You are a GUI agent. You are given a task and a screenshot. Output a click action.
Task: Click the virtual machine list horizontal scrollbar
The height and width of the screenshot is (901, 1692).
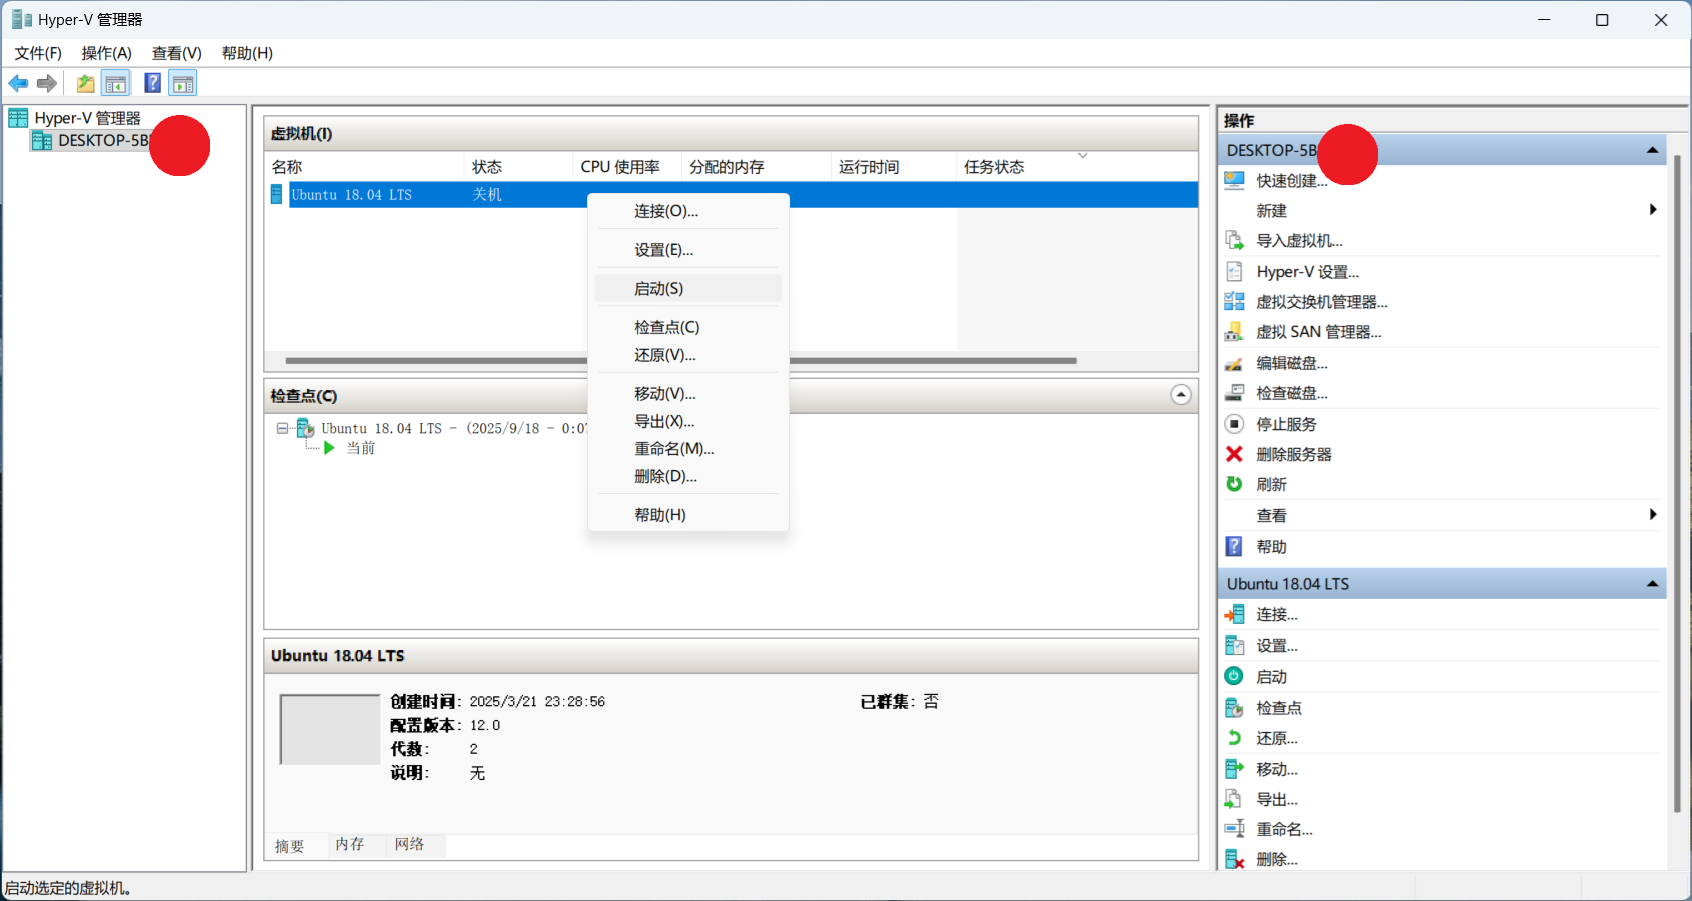coord(681,360)
